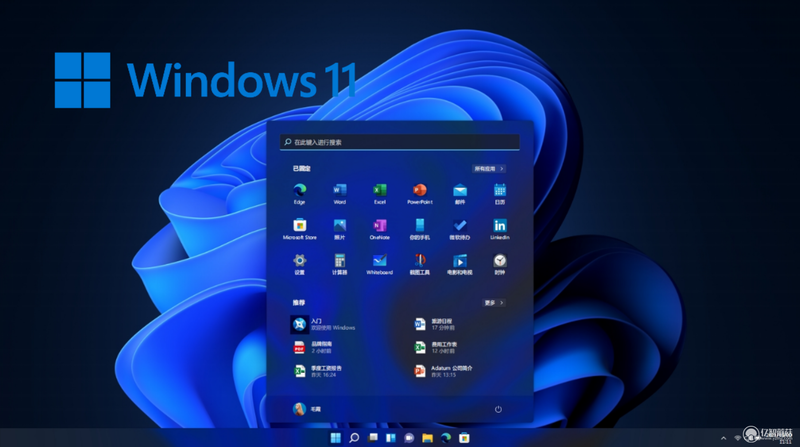Open the Adatum PowerPoint presentation
This screenshot has height=447, width=800.
coord(443,371)
